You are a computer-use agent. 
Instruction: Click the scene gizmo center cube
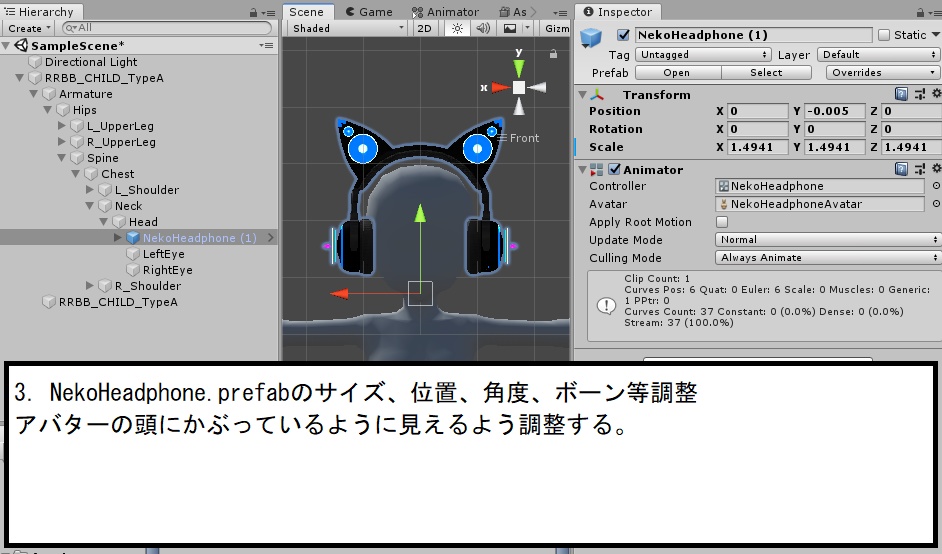click(518, 88)
